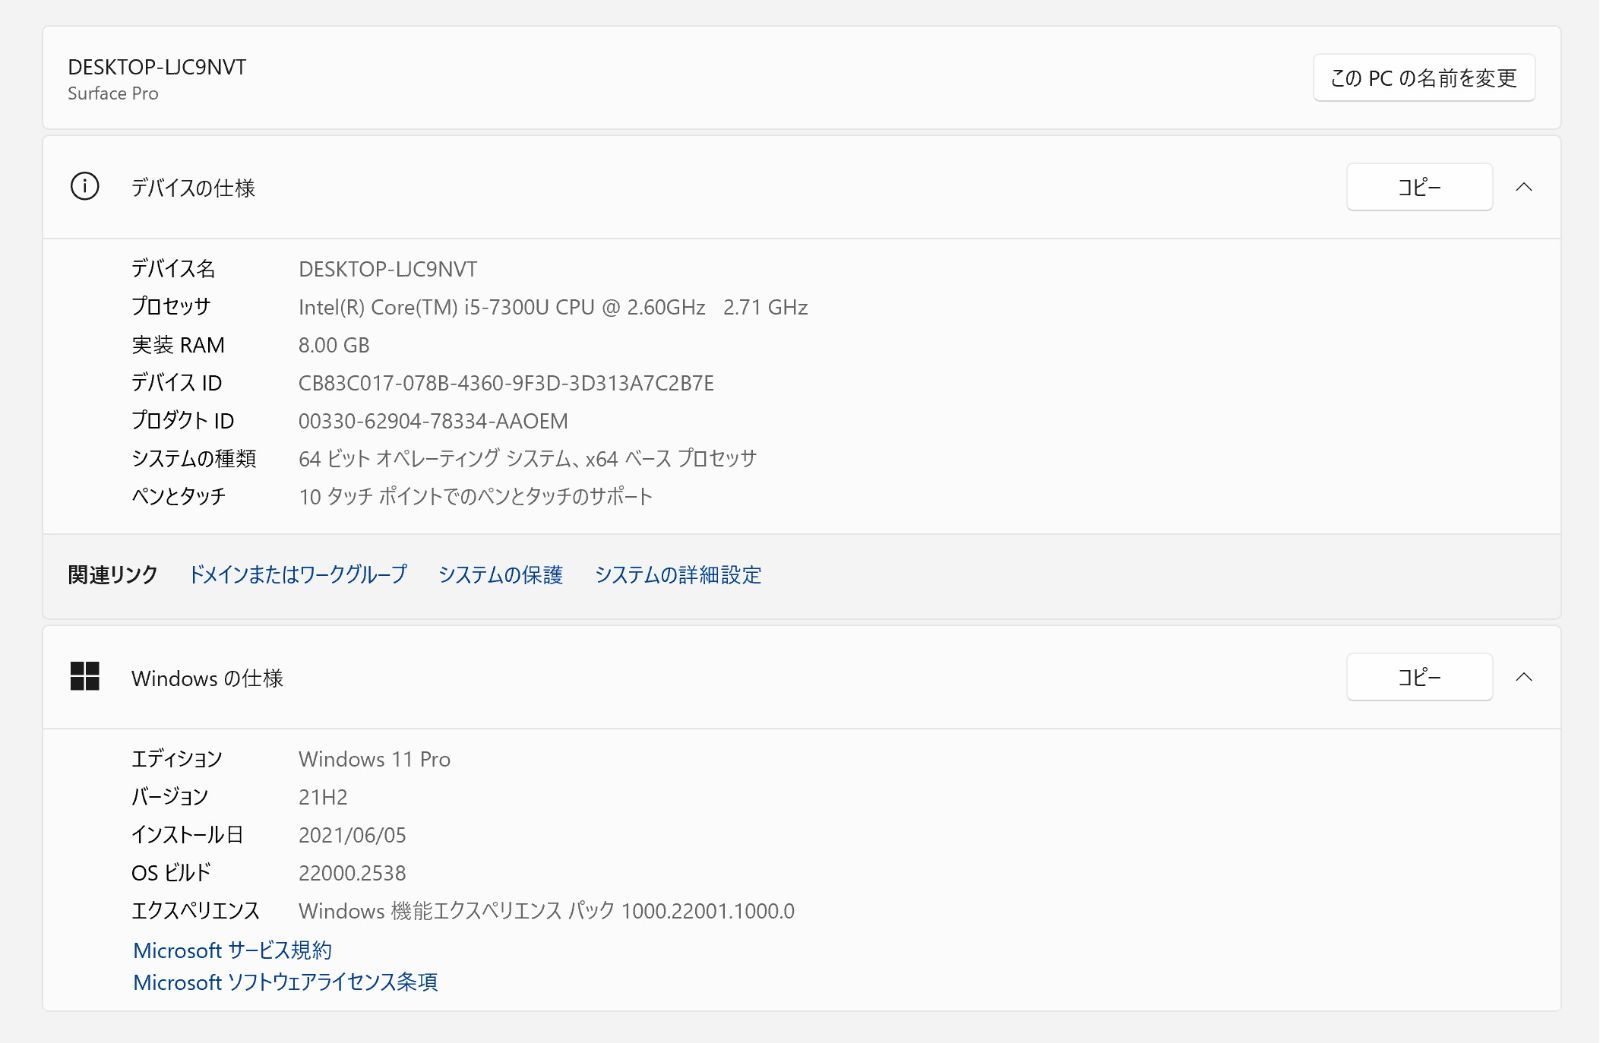
Task: Click the ペンとタッチ 10 タッチ ポイント value
Action: [x=475, y=497]
